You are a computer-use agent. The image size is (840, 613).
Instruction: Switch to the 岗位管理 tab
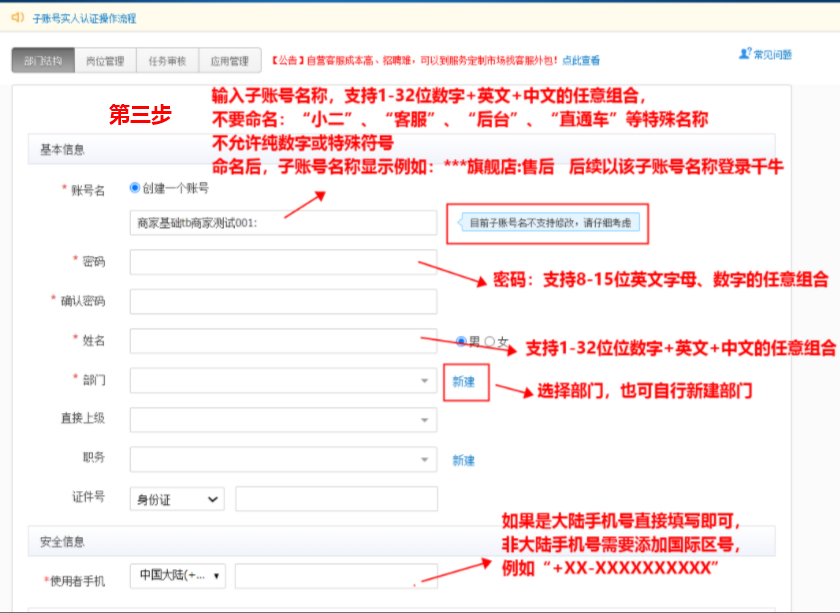pos(105,61)
